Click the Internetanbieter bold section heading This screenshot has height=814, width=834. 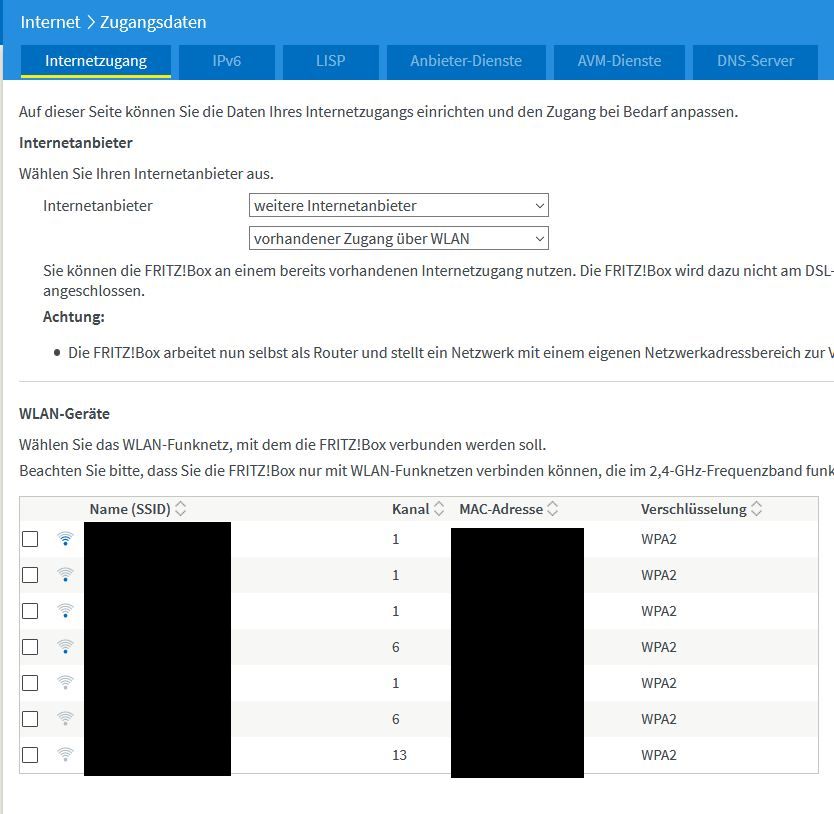[x=76, y=143]
